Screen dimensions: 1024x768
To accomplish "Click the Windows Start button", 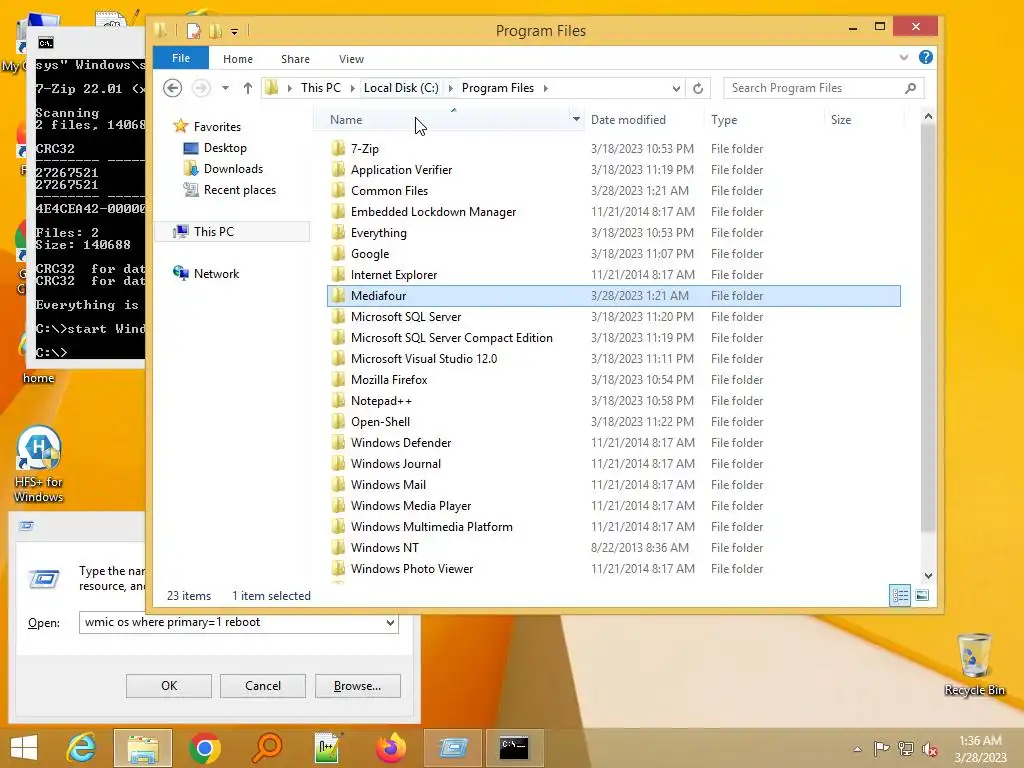I will click(x=24, y=748).
